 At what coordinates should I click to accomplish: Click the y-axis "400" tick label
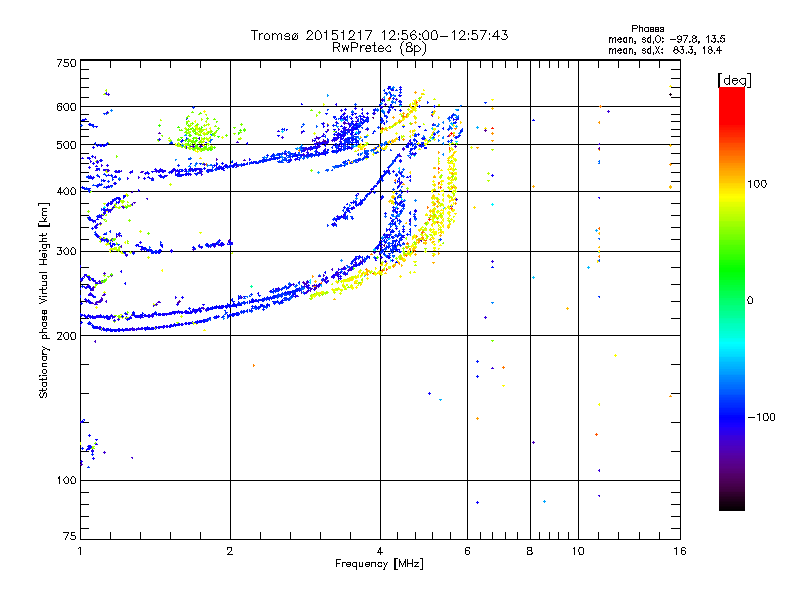tap(66, 191)
